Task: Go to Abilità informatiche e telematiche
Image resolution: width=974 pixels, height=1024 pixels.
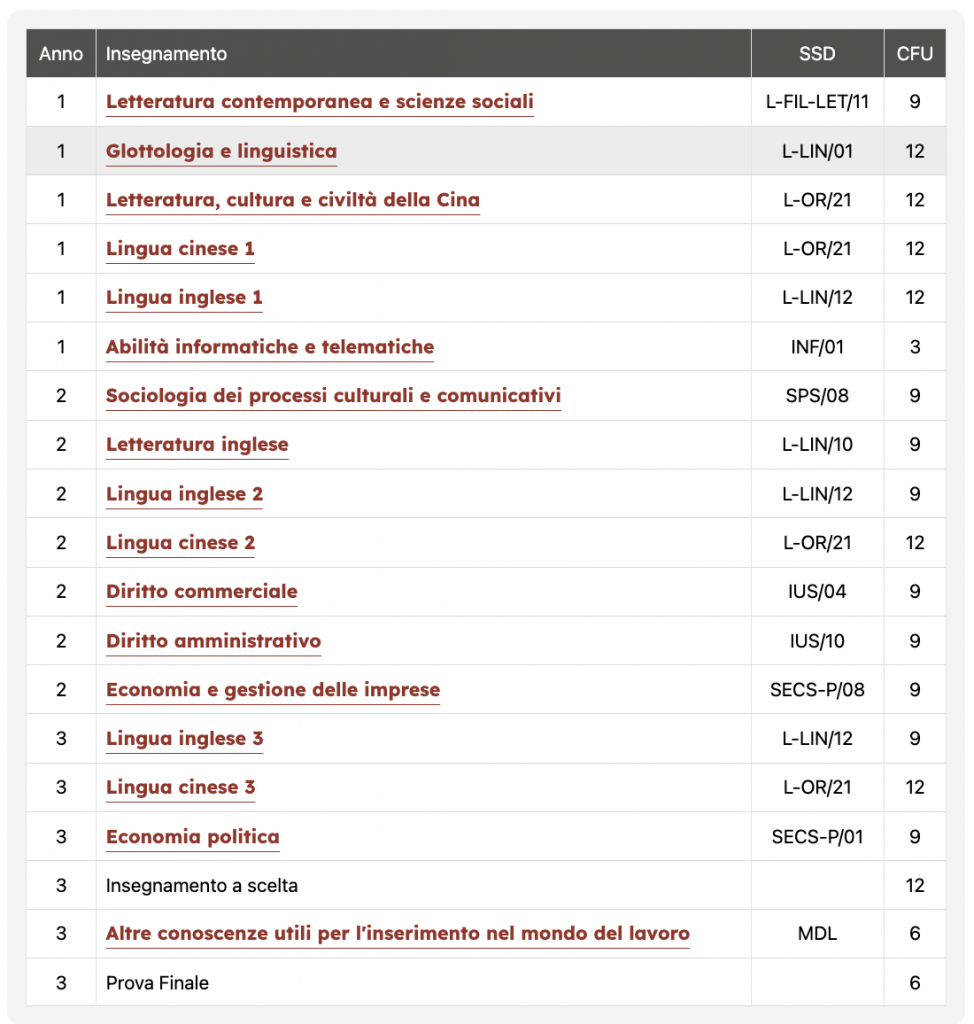Action: point(270,347)
